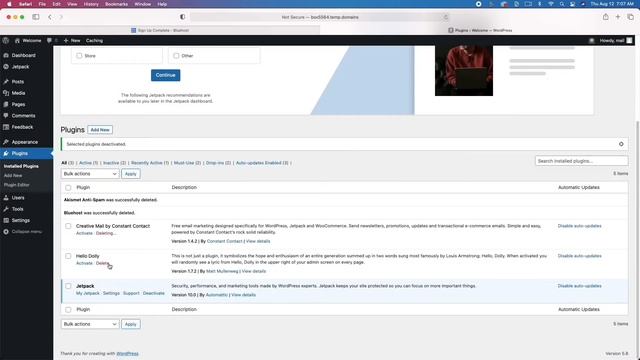Open Dashboard in the sidebar
Screen dimensions: 640x360
point(23,55)
